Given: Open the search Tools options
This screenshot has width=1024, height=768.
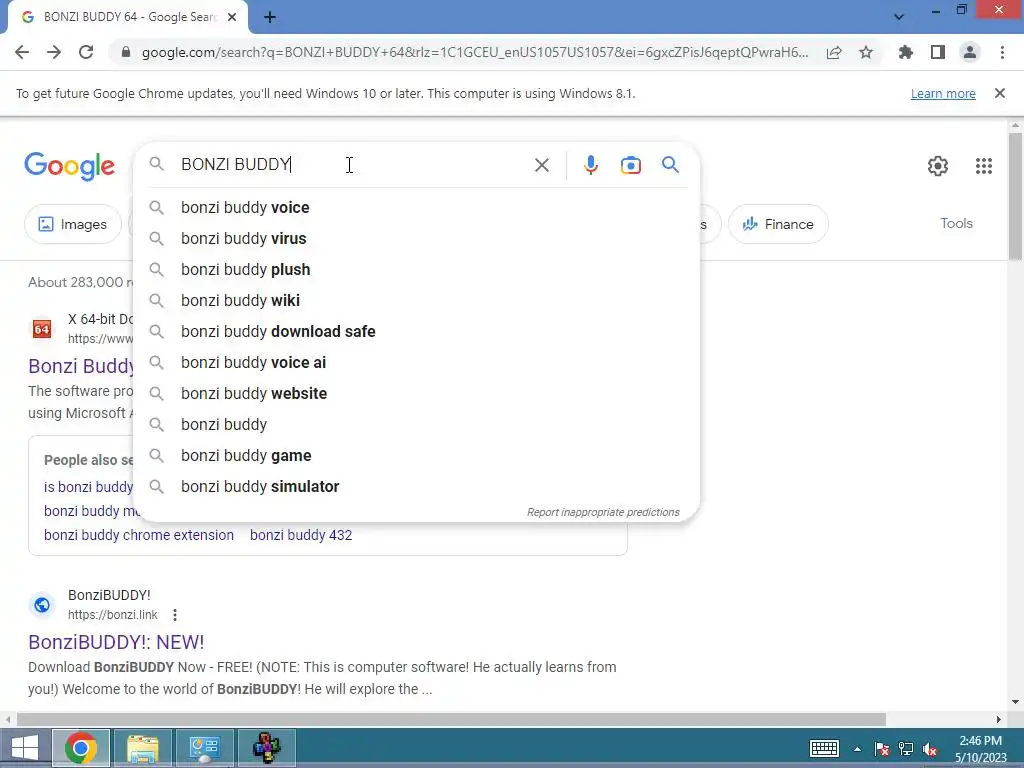Looking at the screenshot, I should pyautogui.click(x=956, y=223).
